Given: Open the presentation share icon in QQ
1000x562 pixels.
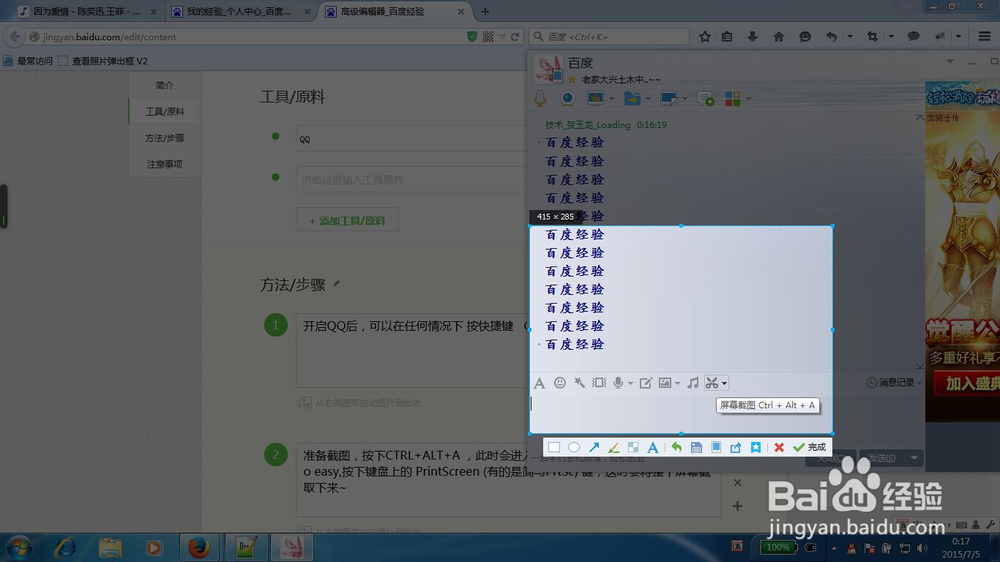Looking at the screenshot, I should coord(595,98).
